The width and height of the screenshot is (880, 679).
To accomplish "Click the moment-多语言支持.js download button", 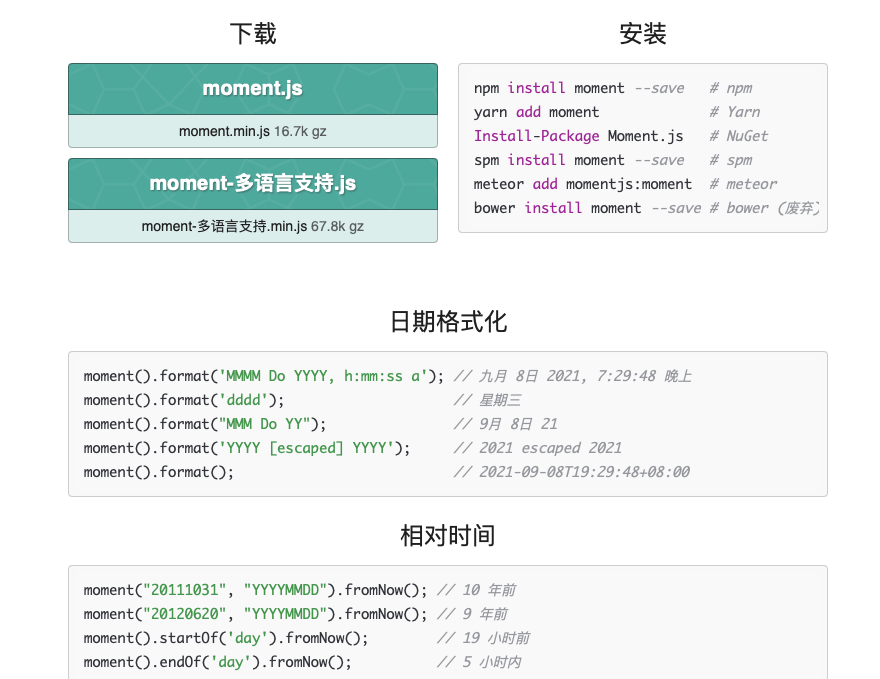I will click(253, 183).
